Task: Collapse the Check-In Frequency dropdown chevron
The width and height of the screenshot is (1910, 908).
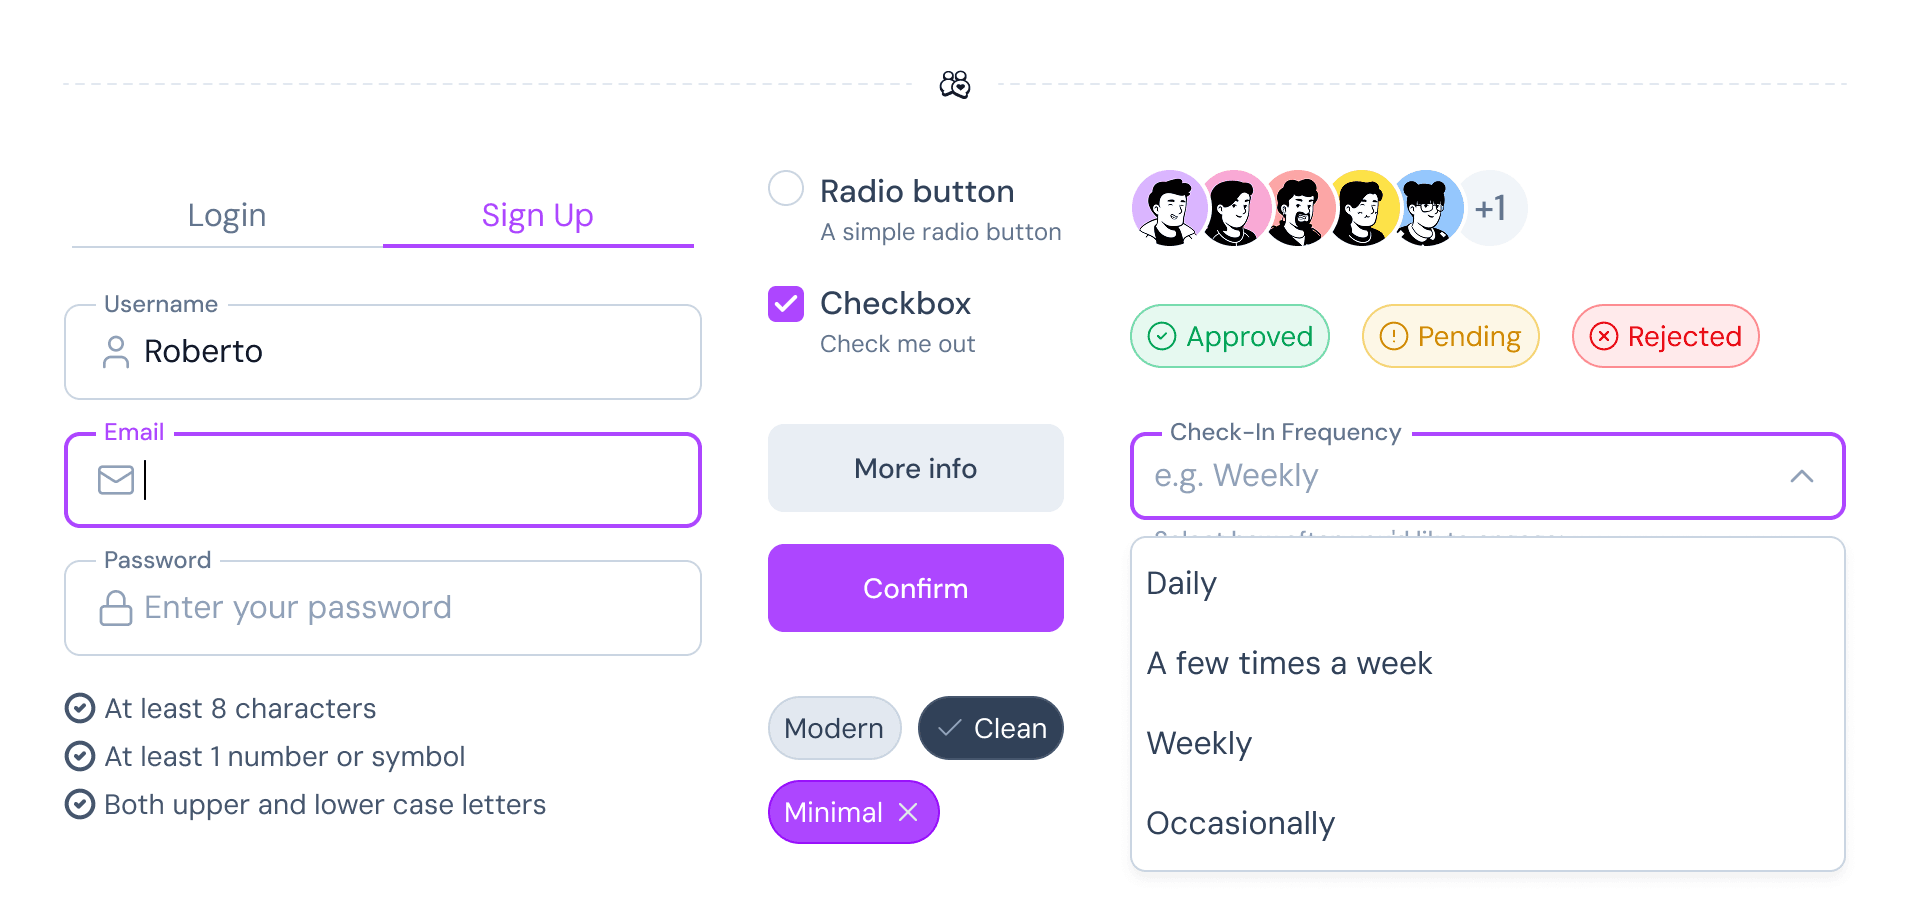Action: tap(1802, 477)
